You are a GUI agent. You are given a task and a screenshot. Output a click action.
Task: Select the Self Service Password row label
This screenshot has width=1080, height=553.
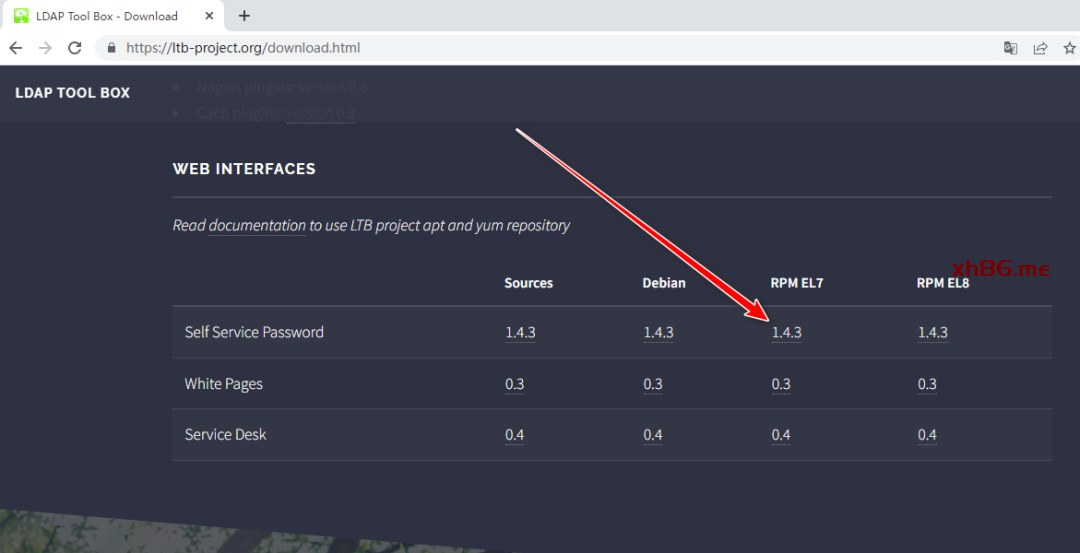point(254,332)
